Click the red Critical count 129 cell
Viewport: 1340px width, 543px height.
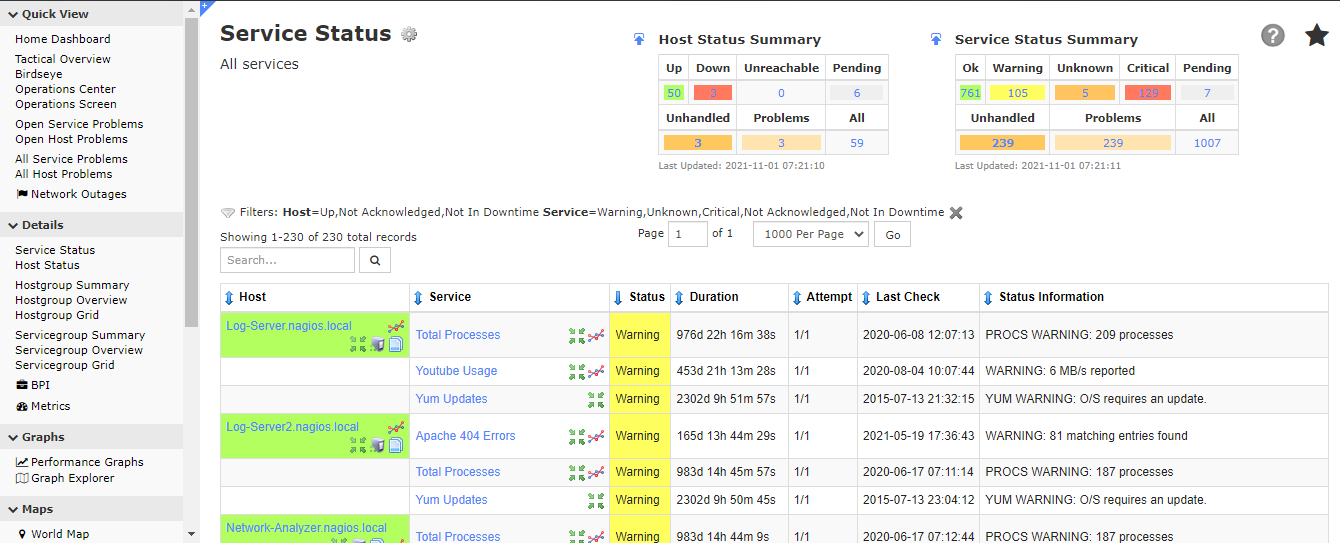pos(1147,93)
